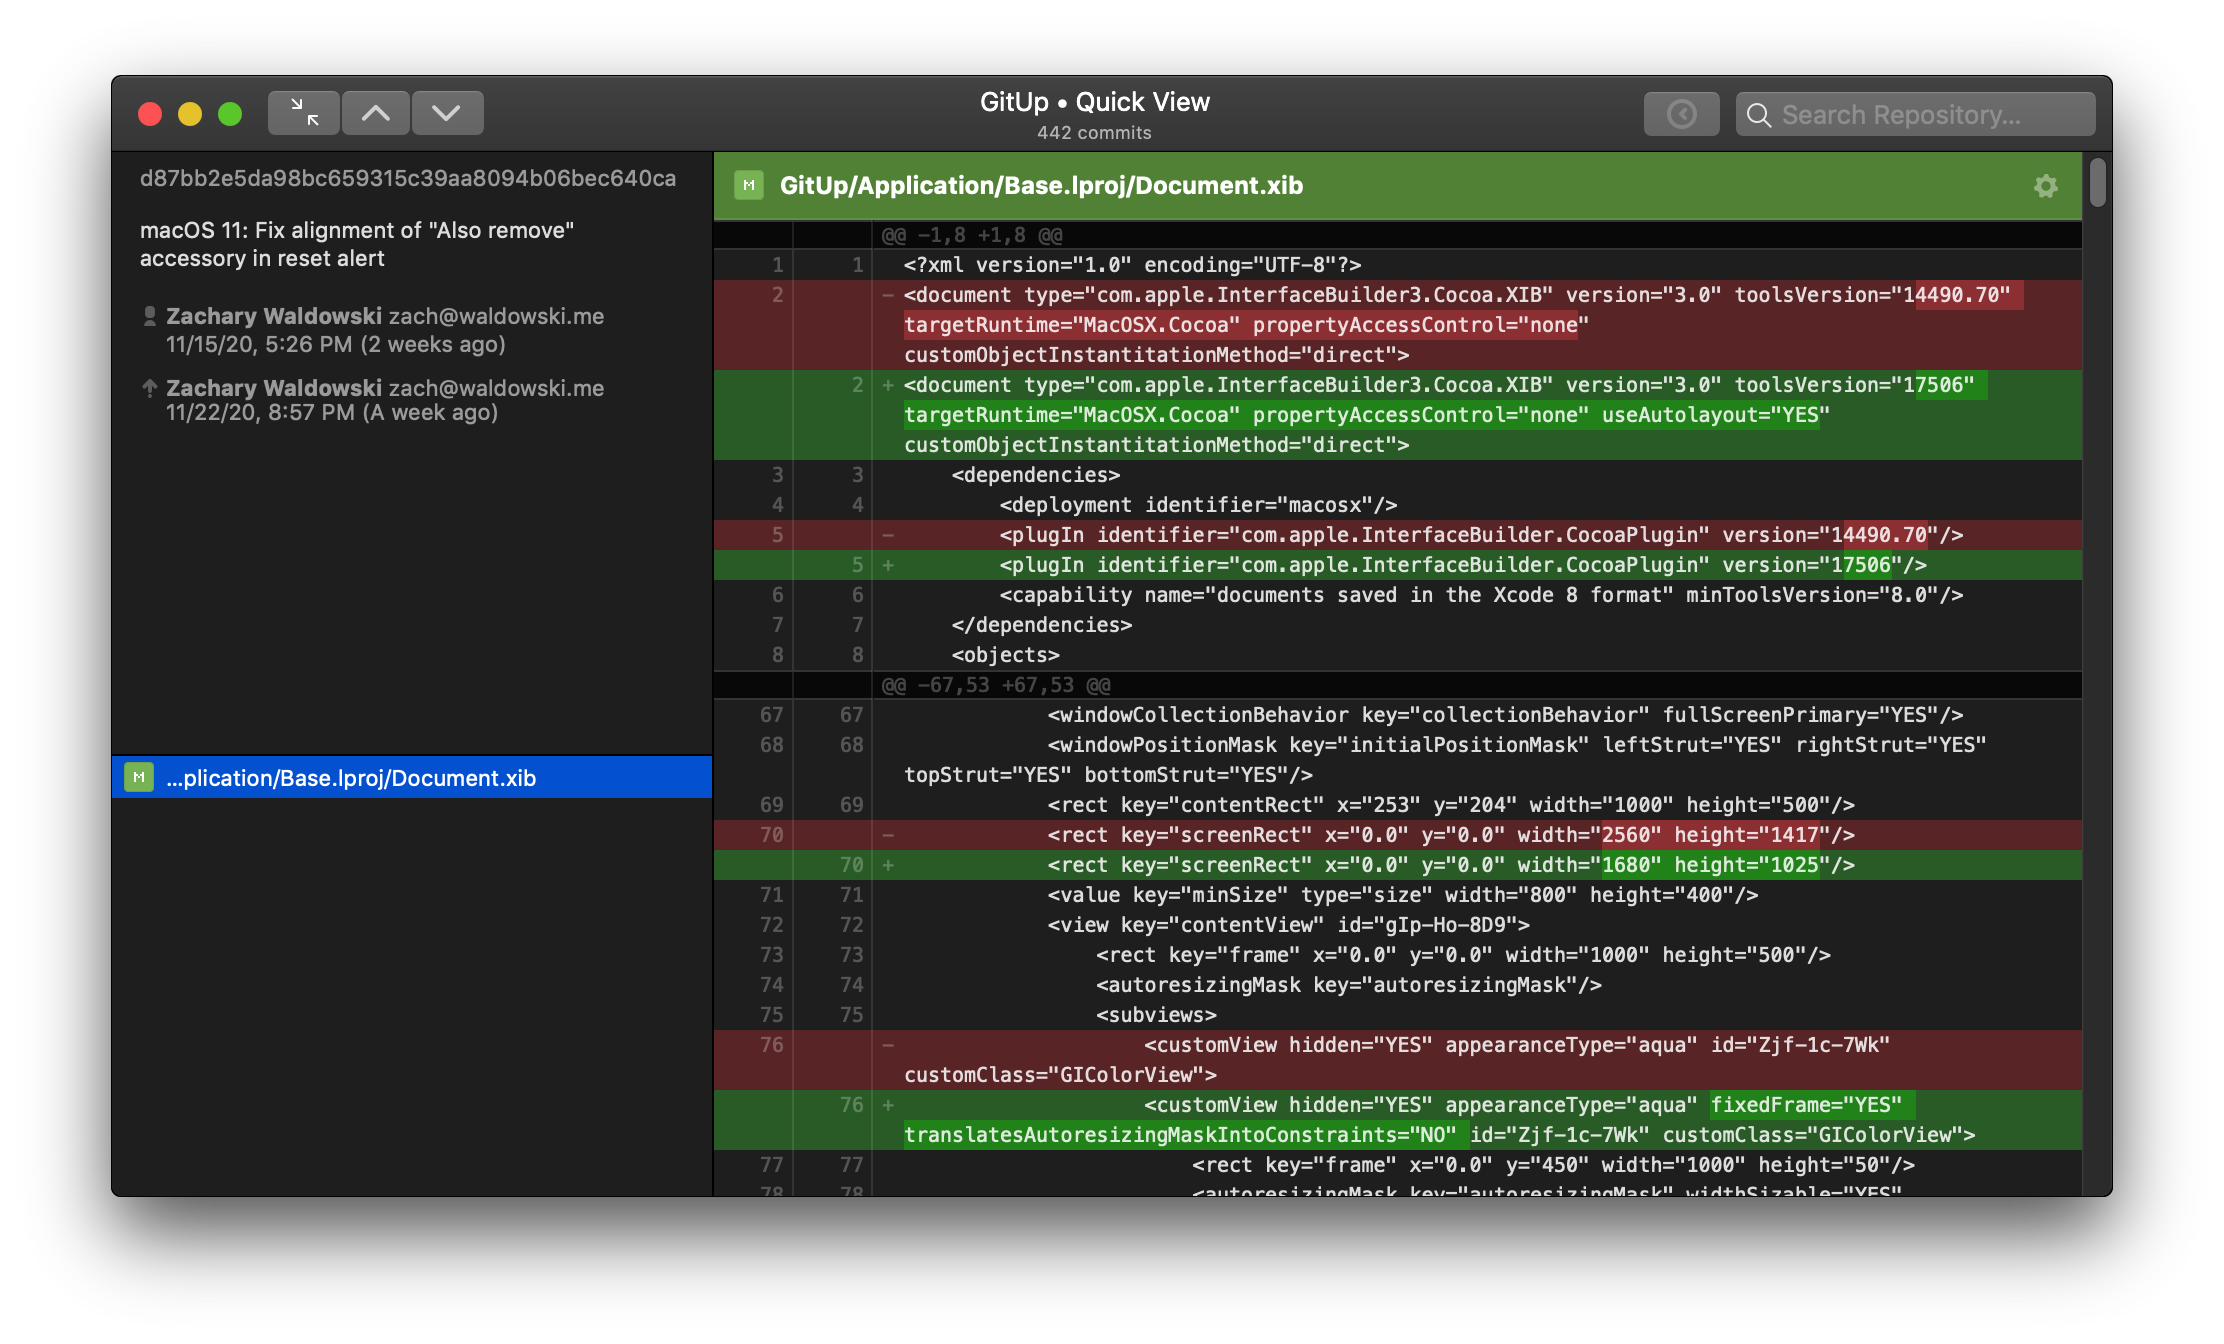Click the committer arrow icon
The image size is (2224, 1344).
(150, 388)
